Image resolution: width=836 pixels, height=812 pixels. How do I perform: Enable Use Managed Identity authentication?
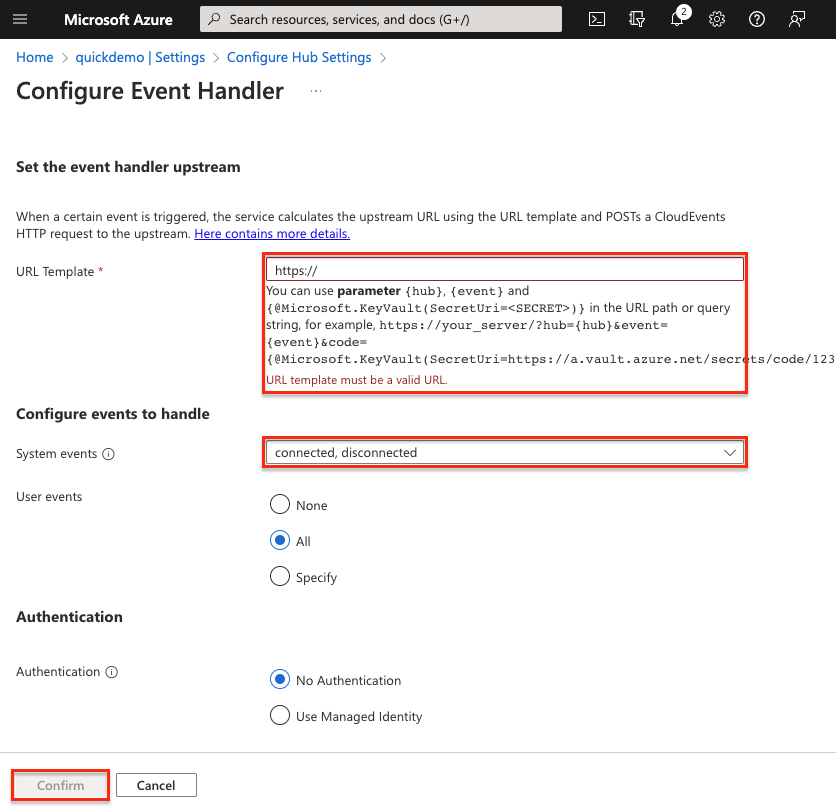(280, 716)
